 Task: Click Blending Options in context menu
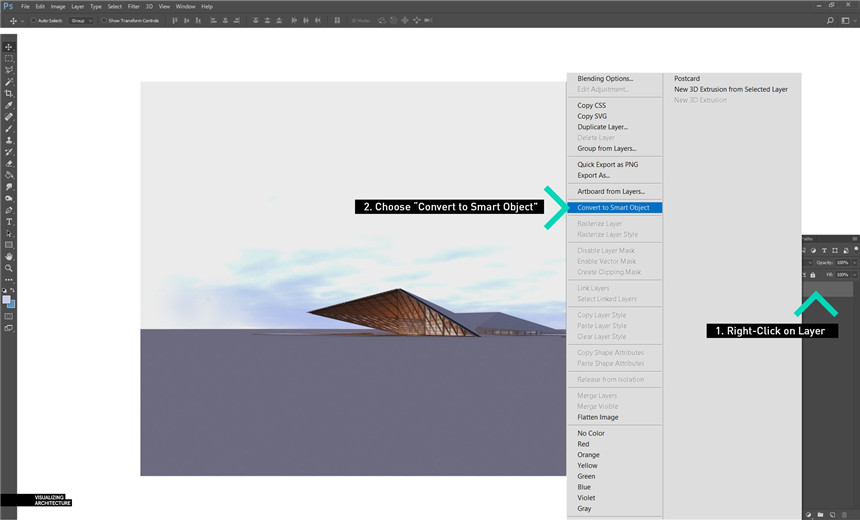tap(605, 79)
